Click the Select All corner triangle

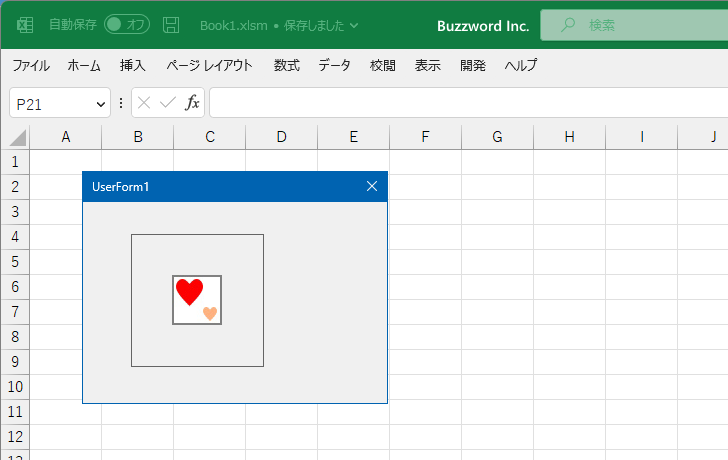coord(18,138)
